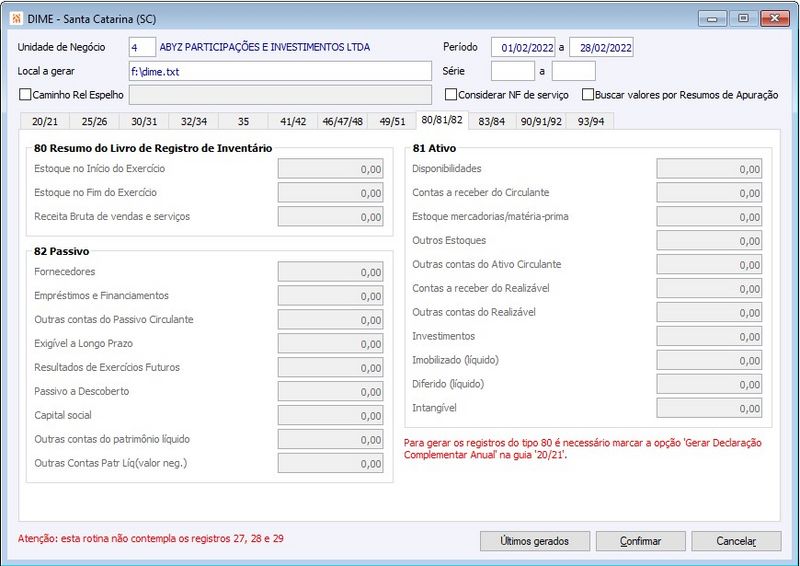Switch to the 41/42 tab
800x566 pixels.
pyautogui.click(x=293, y=121)
